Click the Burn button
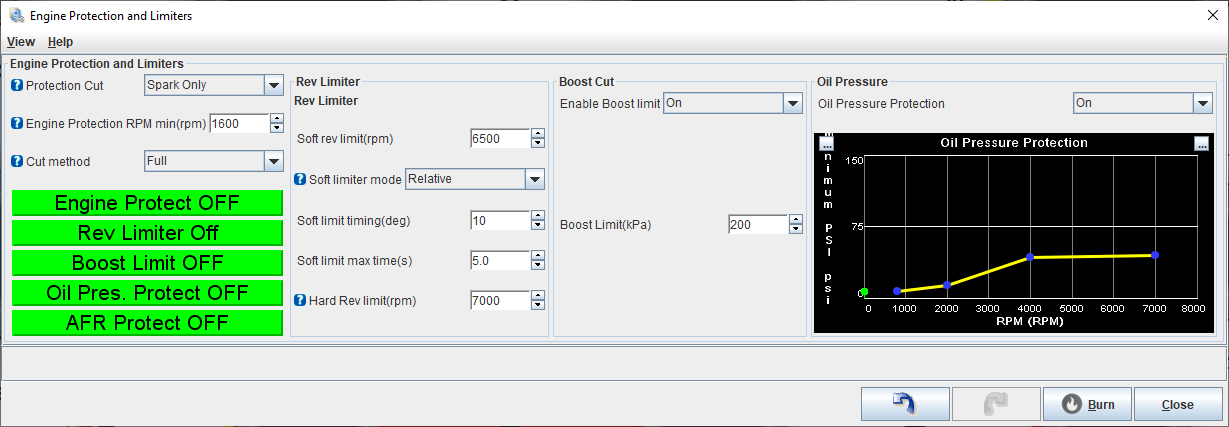Viewport: 1229px width, 427px height. 1087,404
